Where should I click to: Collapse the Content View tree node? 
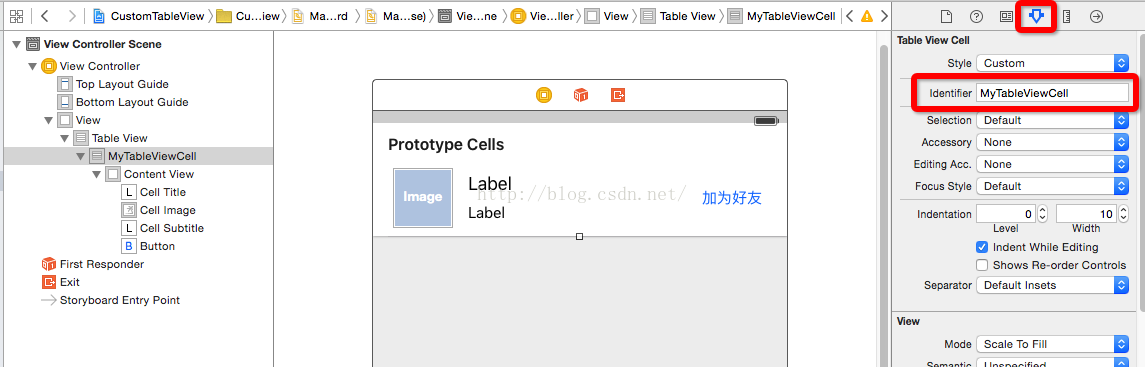pyautogui.click(x=96, y=174)
